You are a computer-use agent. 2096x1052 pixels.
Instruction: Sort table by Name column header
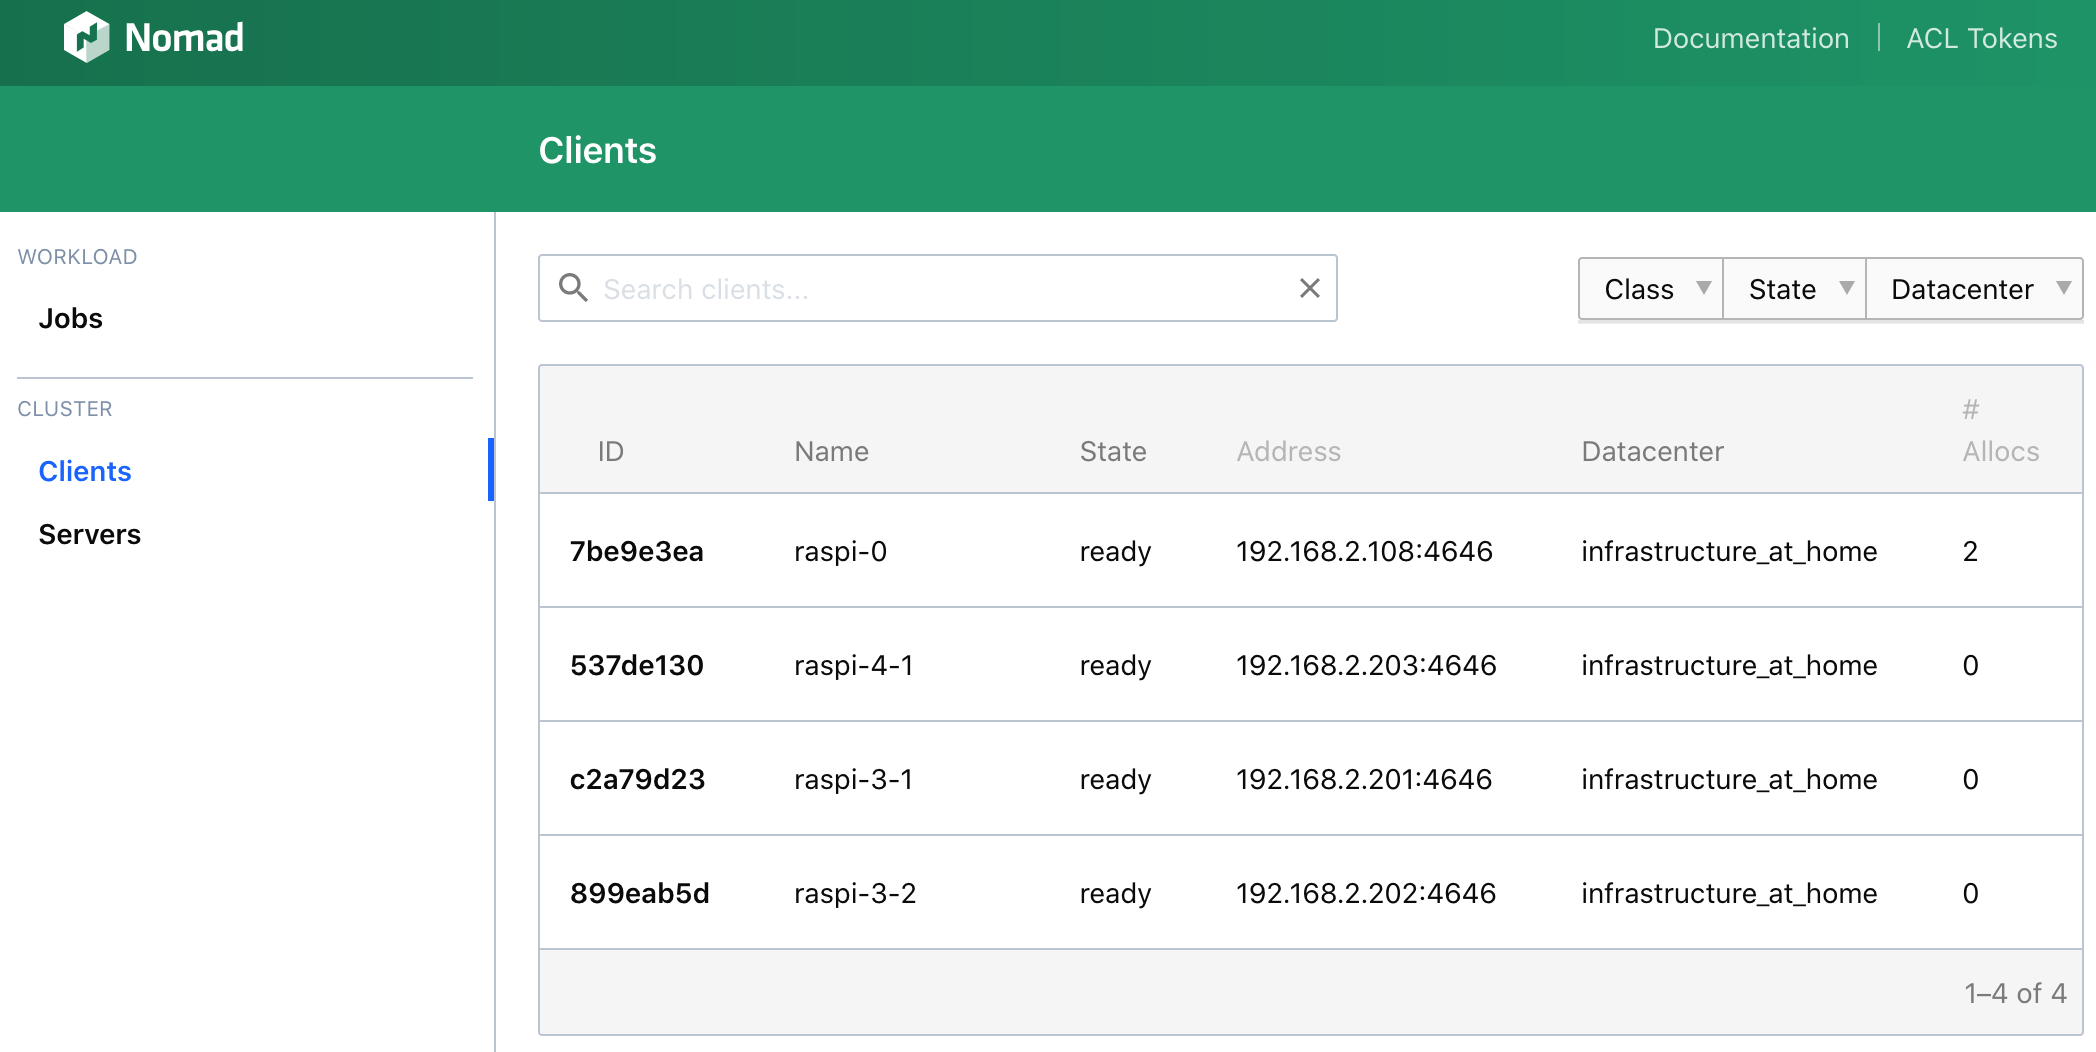[x=831, y=451]
